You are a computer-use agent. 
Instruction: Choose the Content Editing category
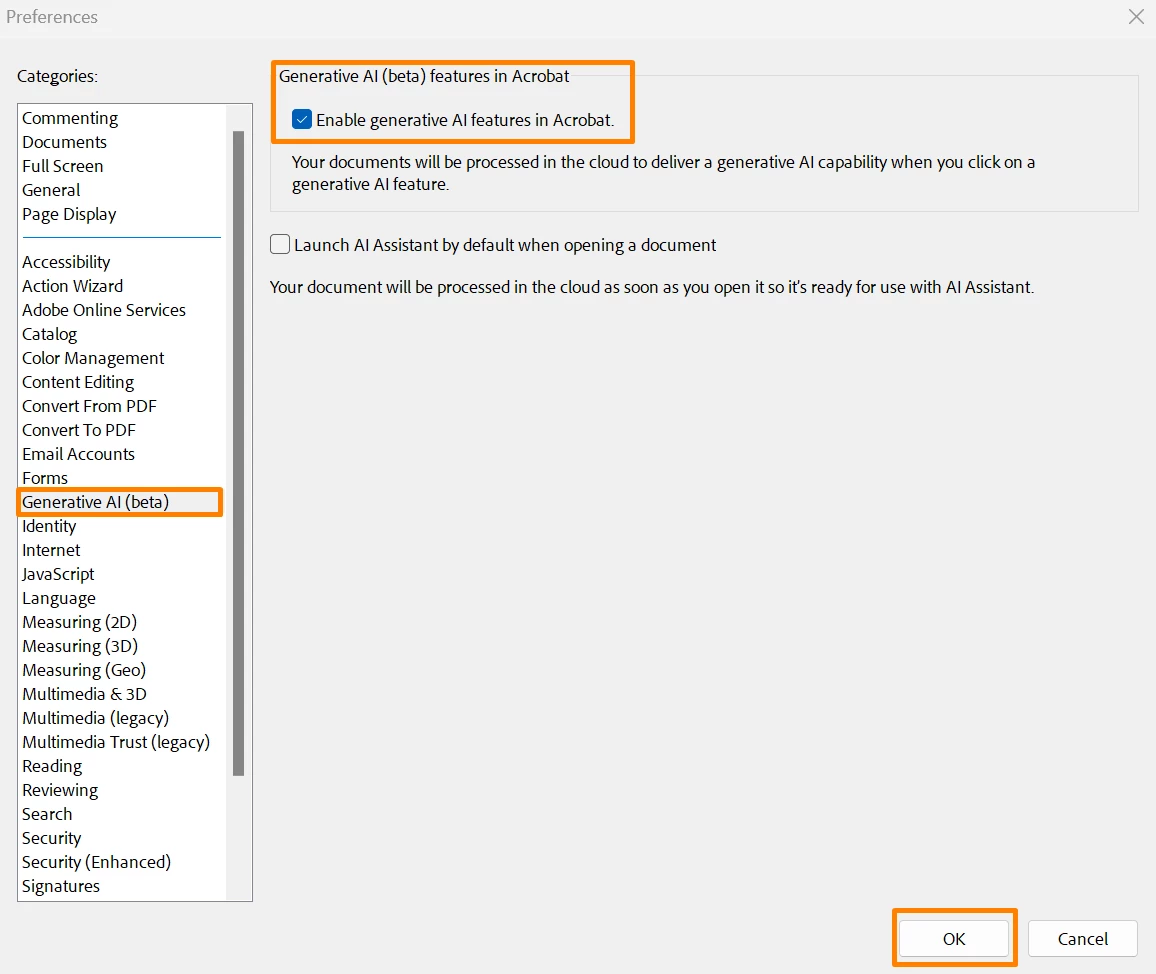coord(78,382)
